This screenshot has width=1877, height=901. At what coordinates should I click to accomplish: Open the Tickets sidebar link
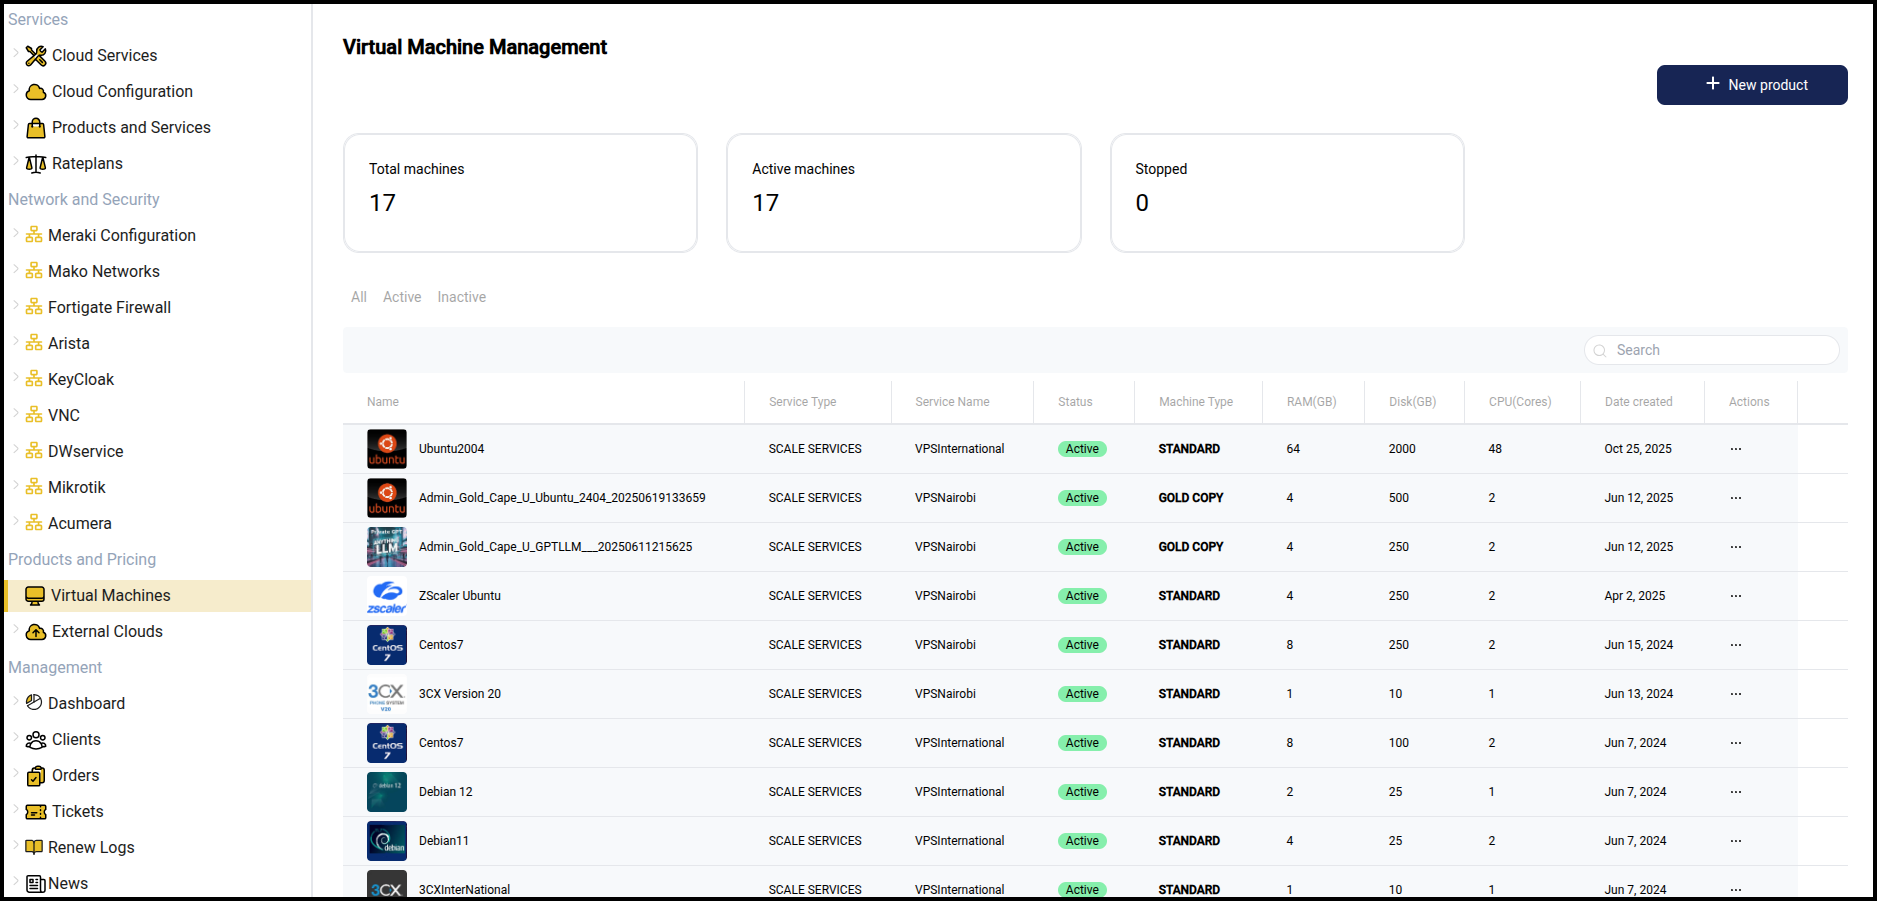click(x=78, y=812)
